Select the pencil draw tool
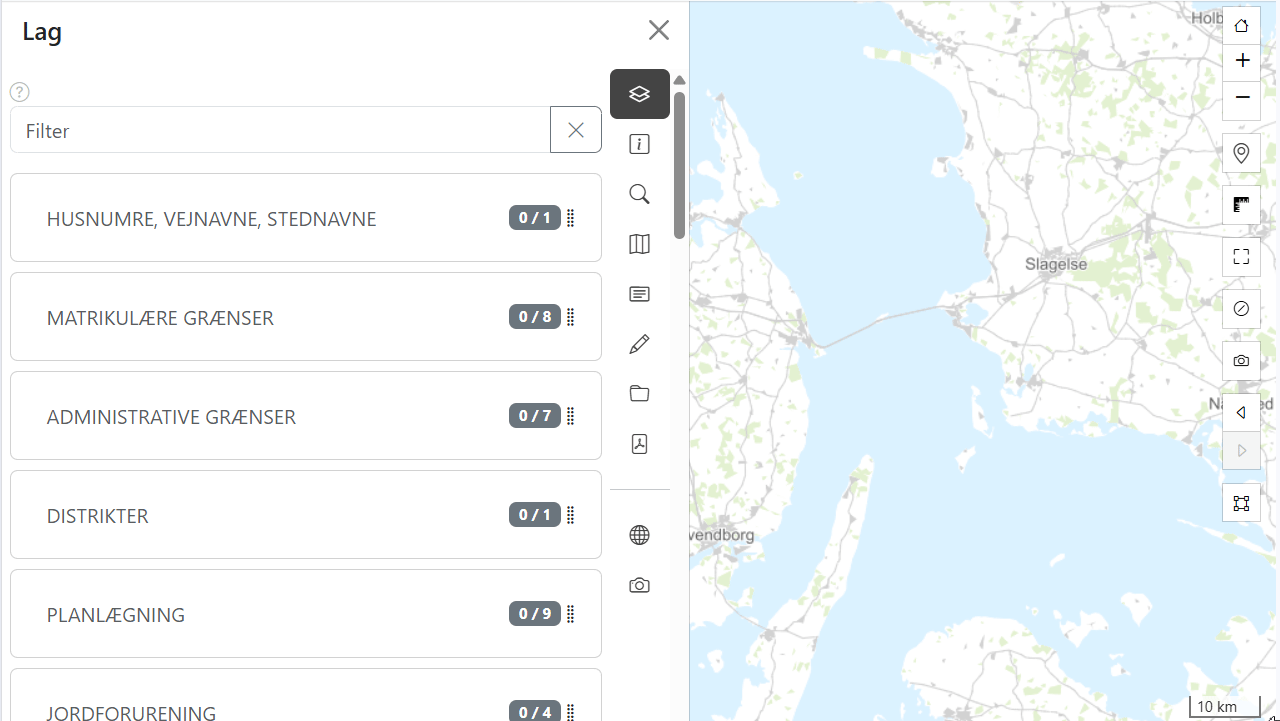 click(x=640, y=344)
